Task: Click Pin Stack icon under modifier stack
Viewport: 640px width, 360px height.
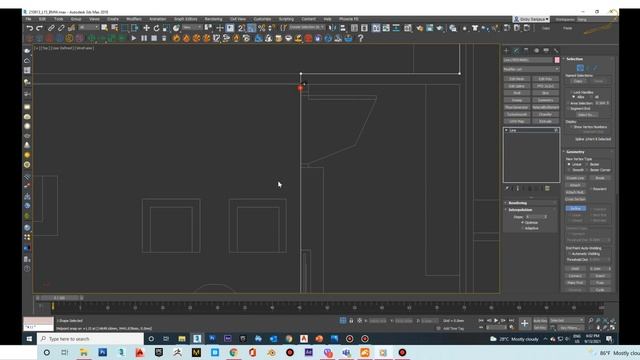Action: pyautogui.click(x=507, y=189)
